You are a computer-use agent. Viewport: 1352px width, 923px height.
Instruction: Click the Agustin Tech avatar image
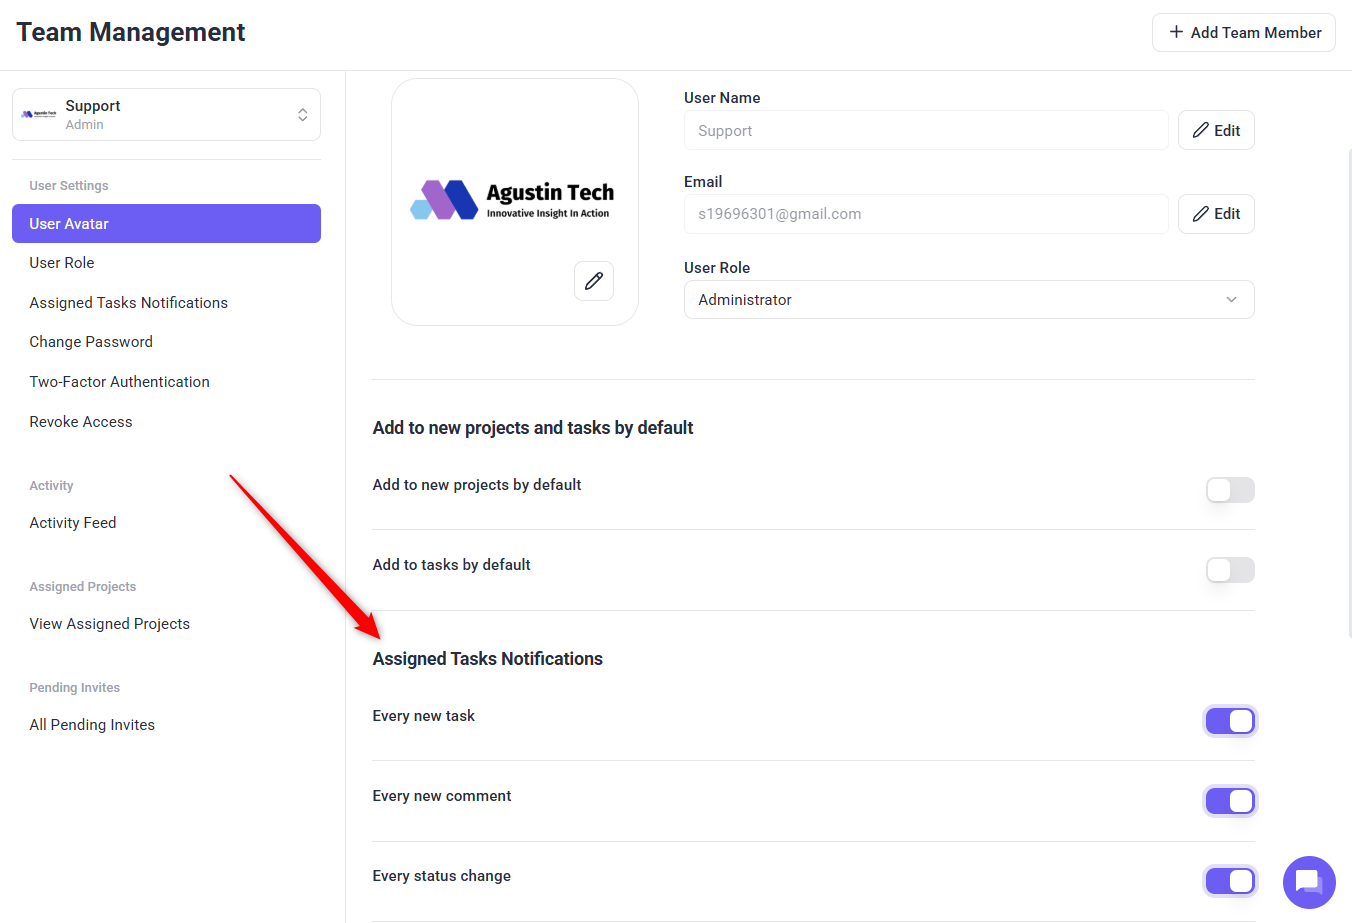click(x=512, y=200)
